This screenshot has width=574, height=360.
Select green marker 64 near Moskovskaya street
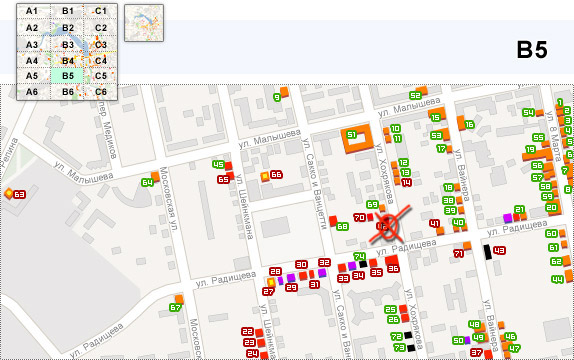point(147,182)
